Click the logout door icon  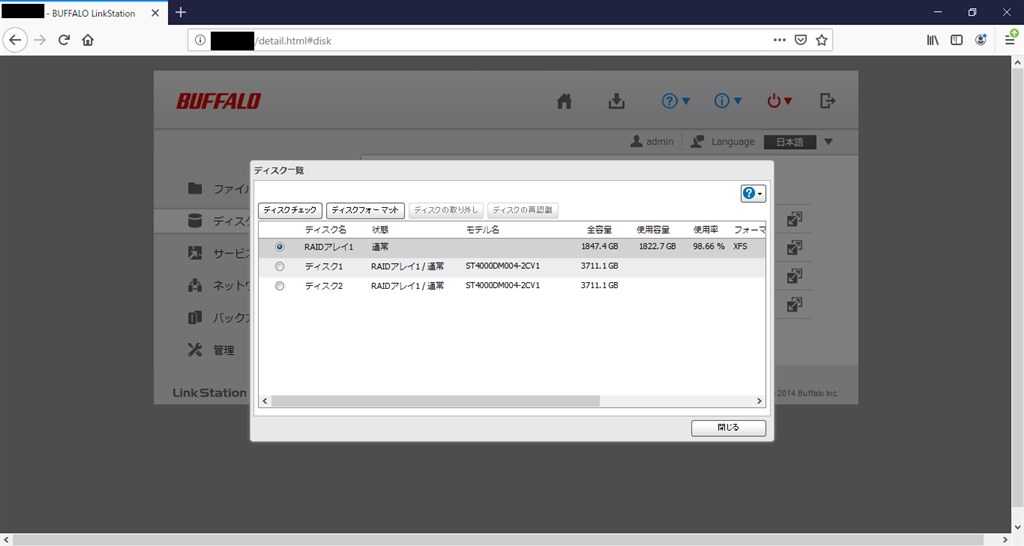[827, 101]
